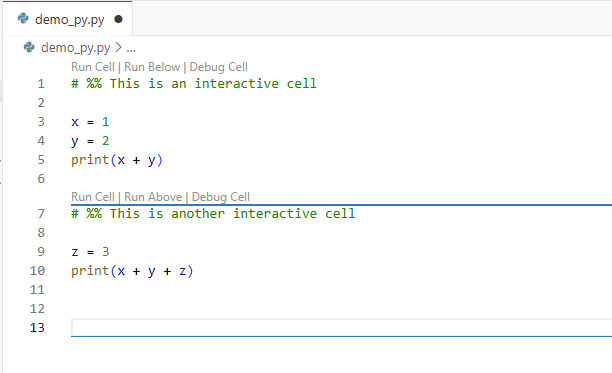Click into the empty active line 13

[342, 328]
